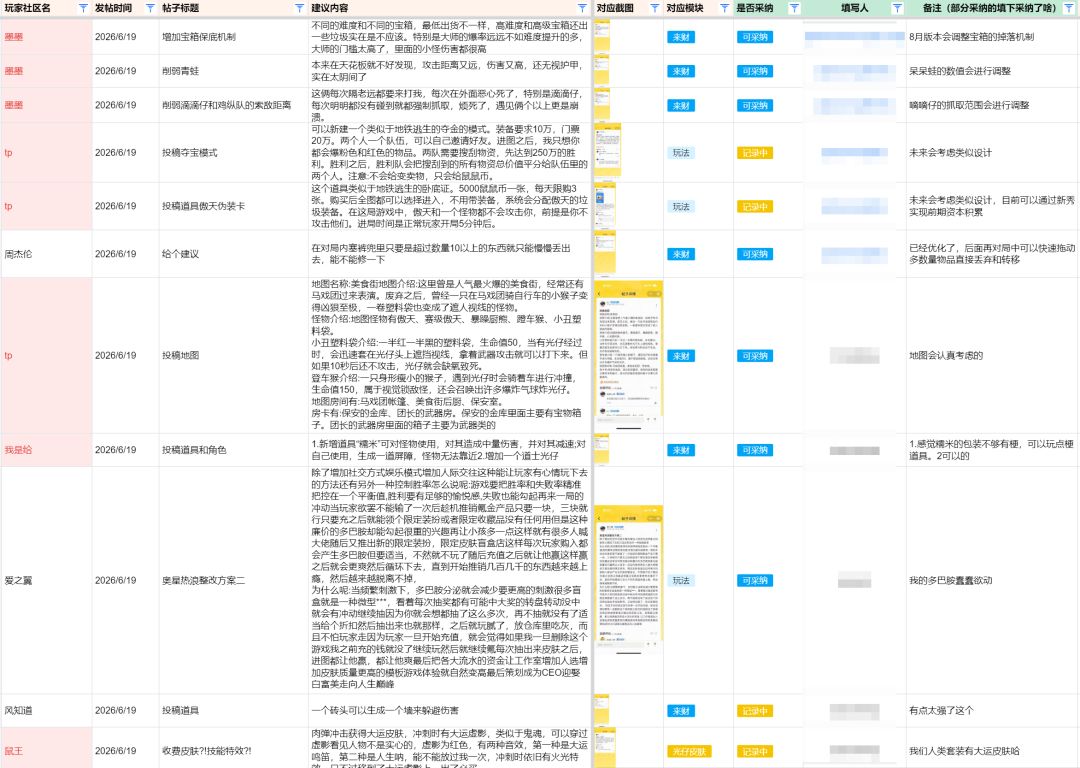Image resolution: width=1080 pixels, height=768 pixels.
Task: Click 记录中 status in 鼠王 row
Action: click(755, 751)
